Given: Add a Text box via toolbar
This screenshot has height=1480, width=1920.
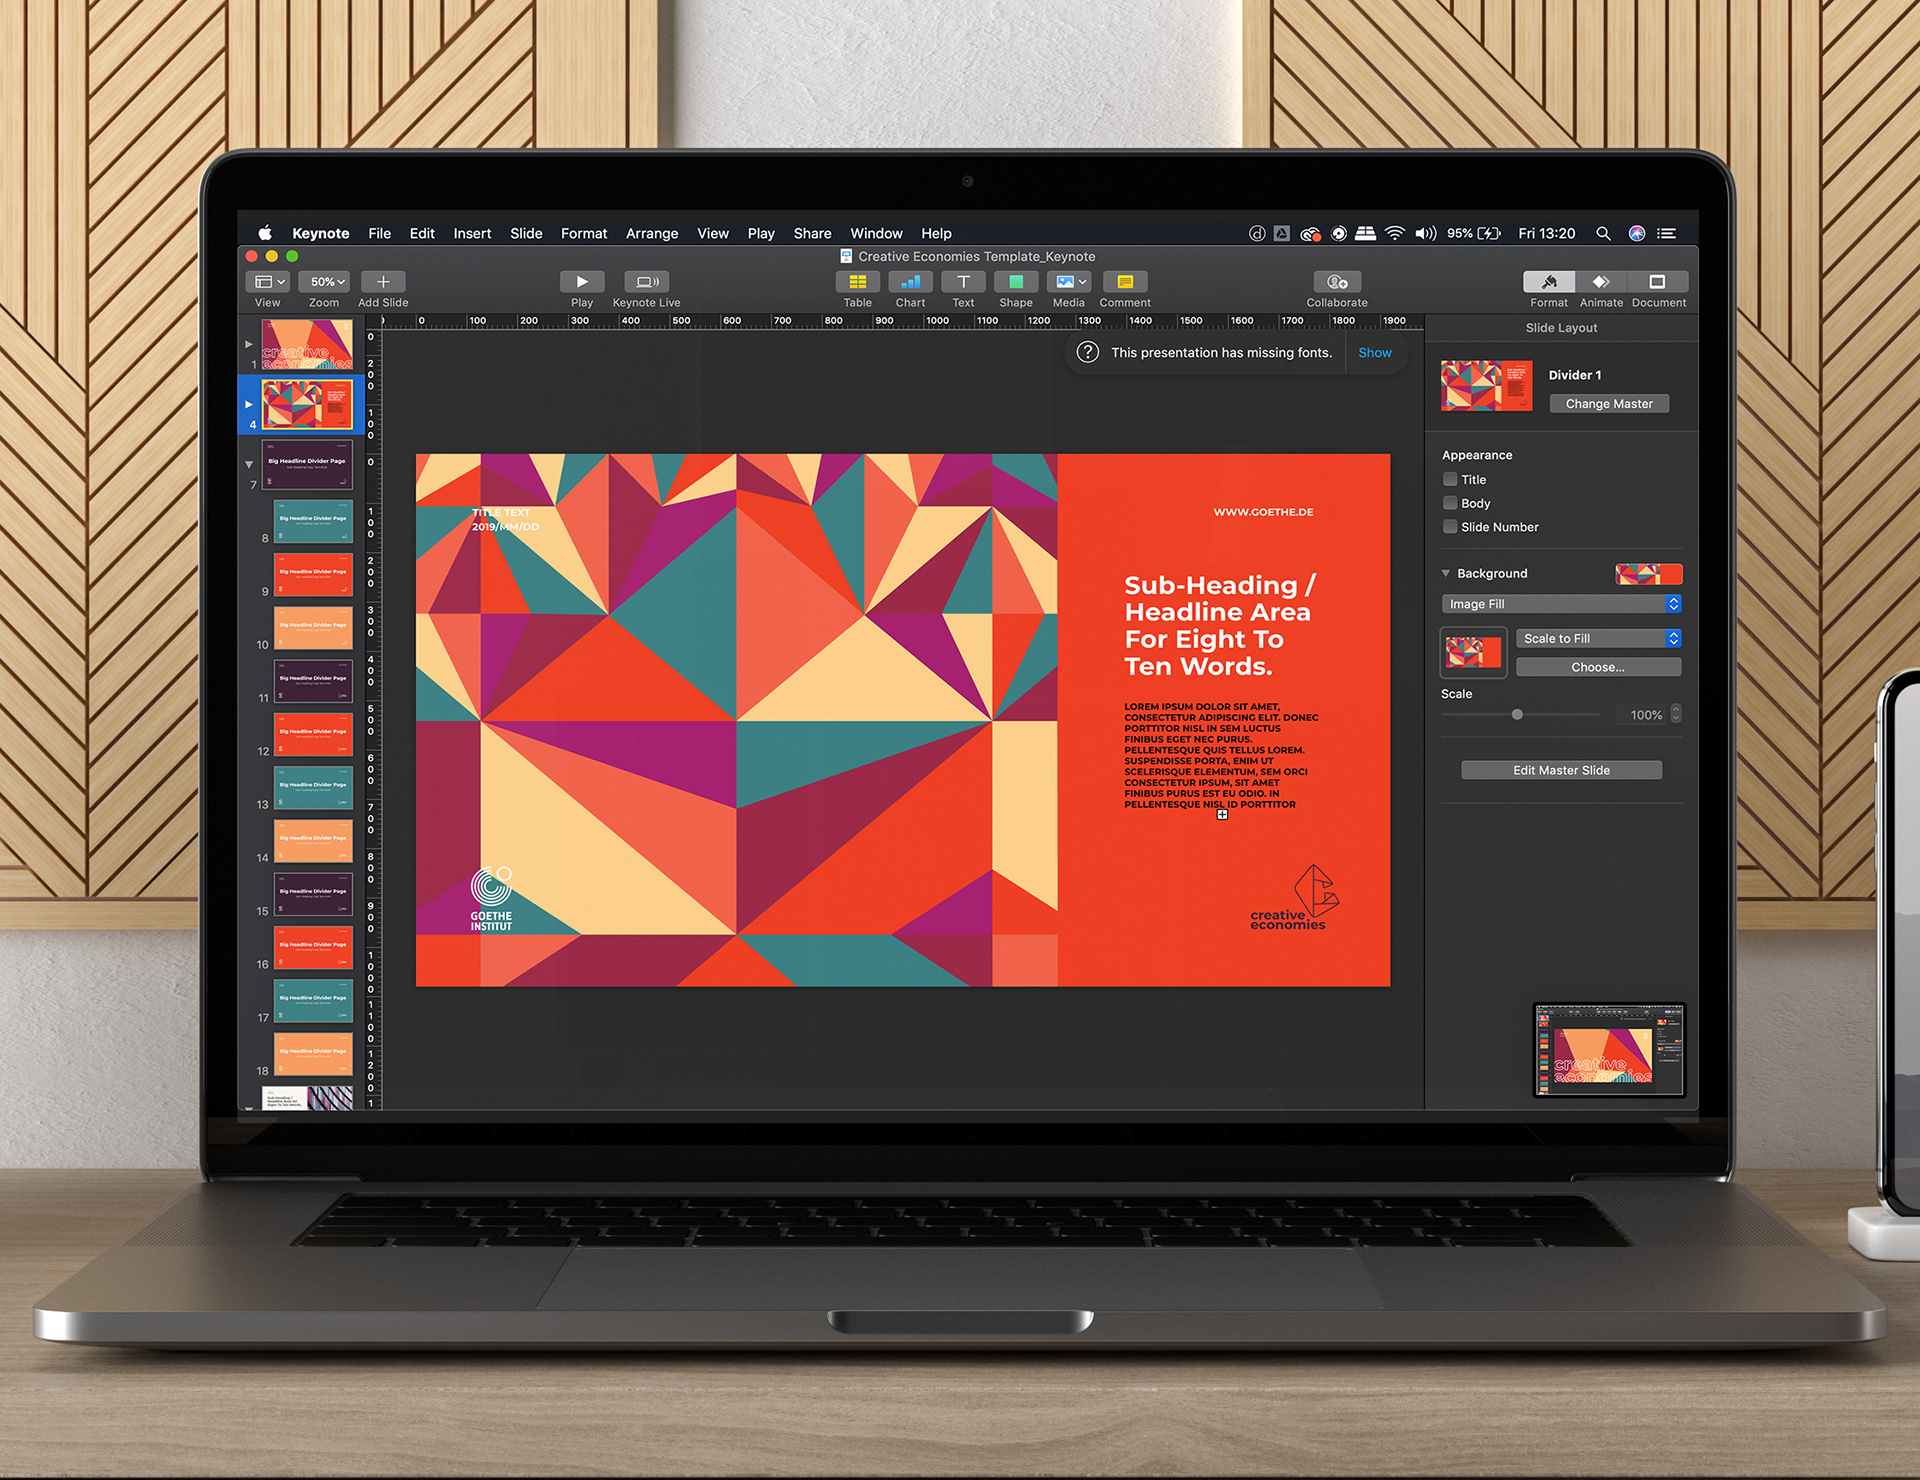Looking at the screenshot, I should tap(963, 282).
